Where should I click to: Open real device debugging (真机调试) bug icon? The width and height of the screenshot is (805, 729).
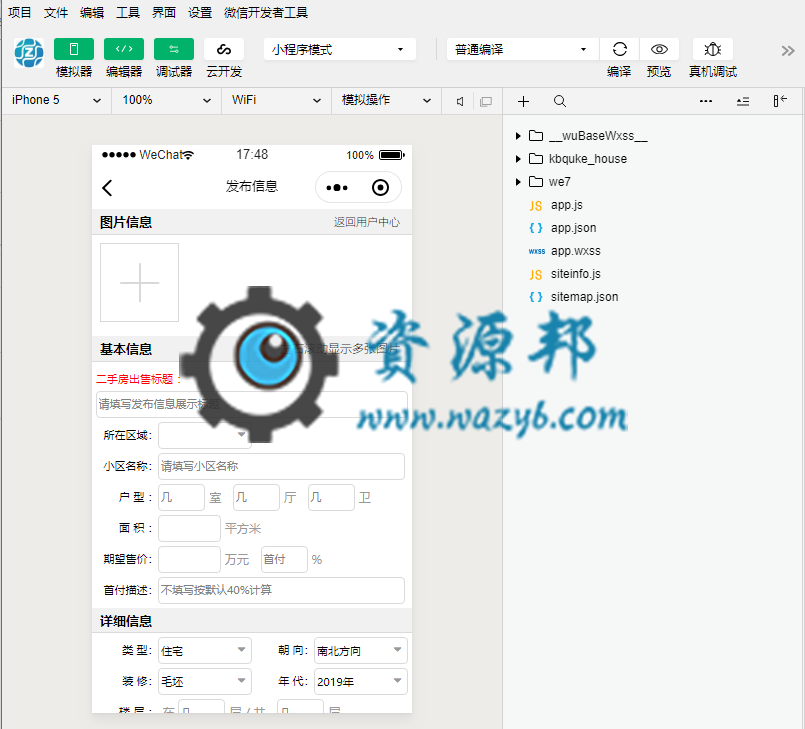(713, 49)
